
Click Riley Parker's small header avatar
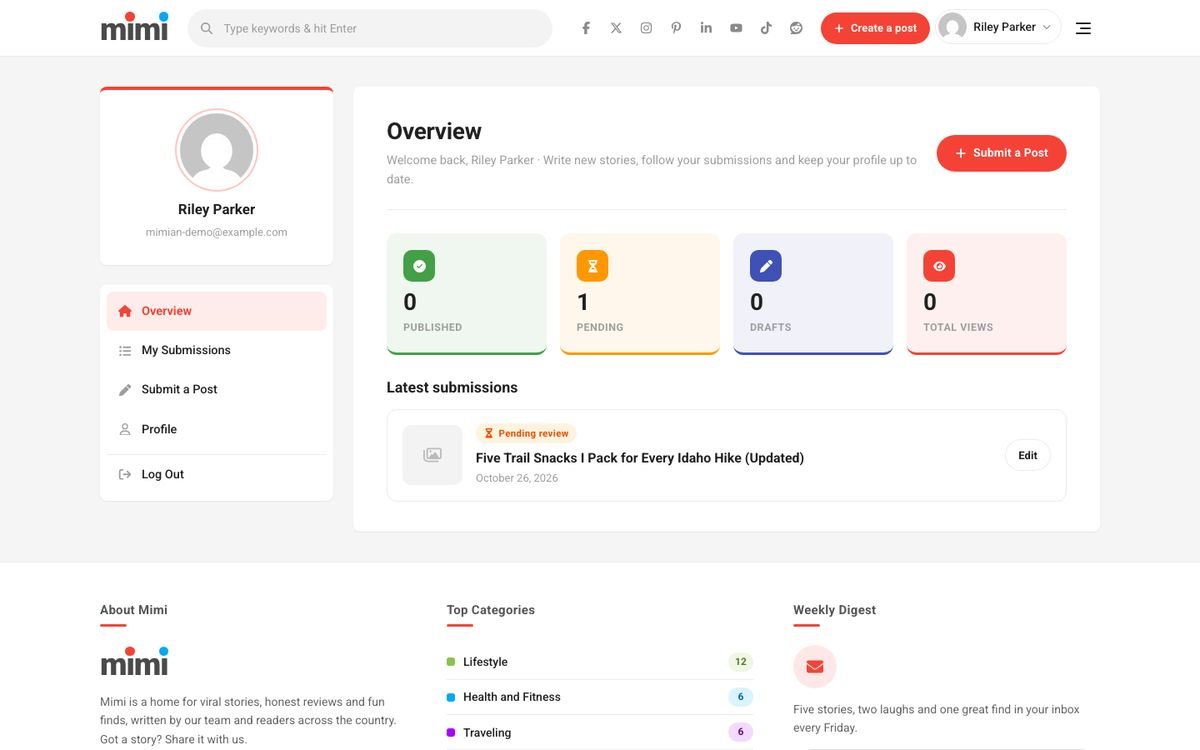[x=953, y=27]
